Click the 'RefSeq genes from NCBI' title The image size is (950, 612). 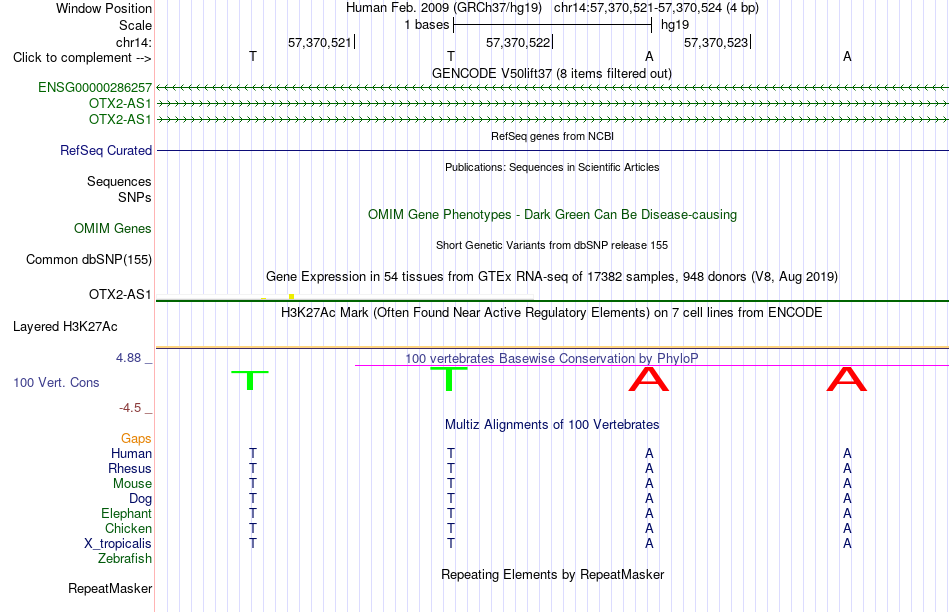(553, 136)
